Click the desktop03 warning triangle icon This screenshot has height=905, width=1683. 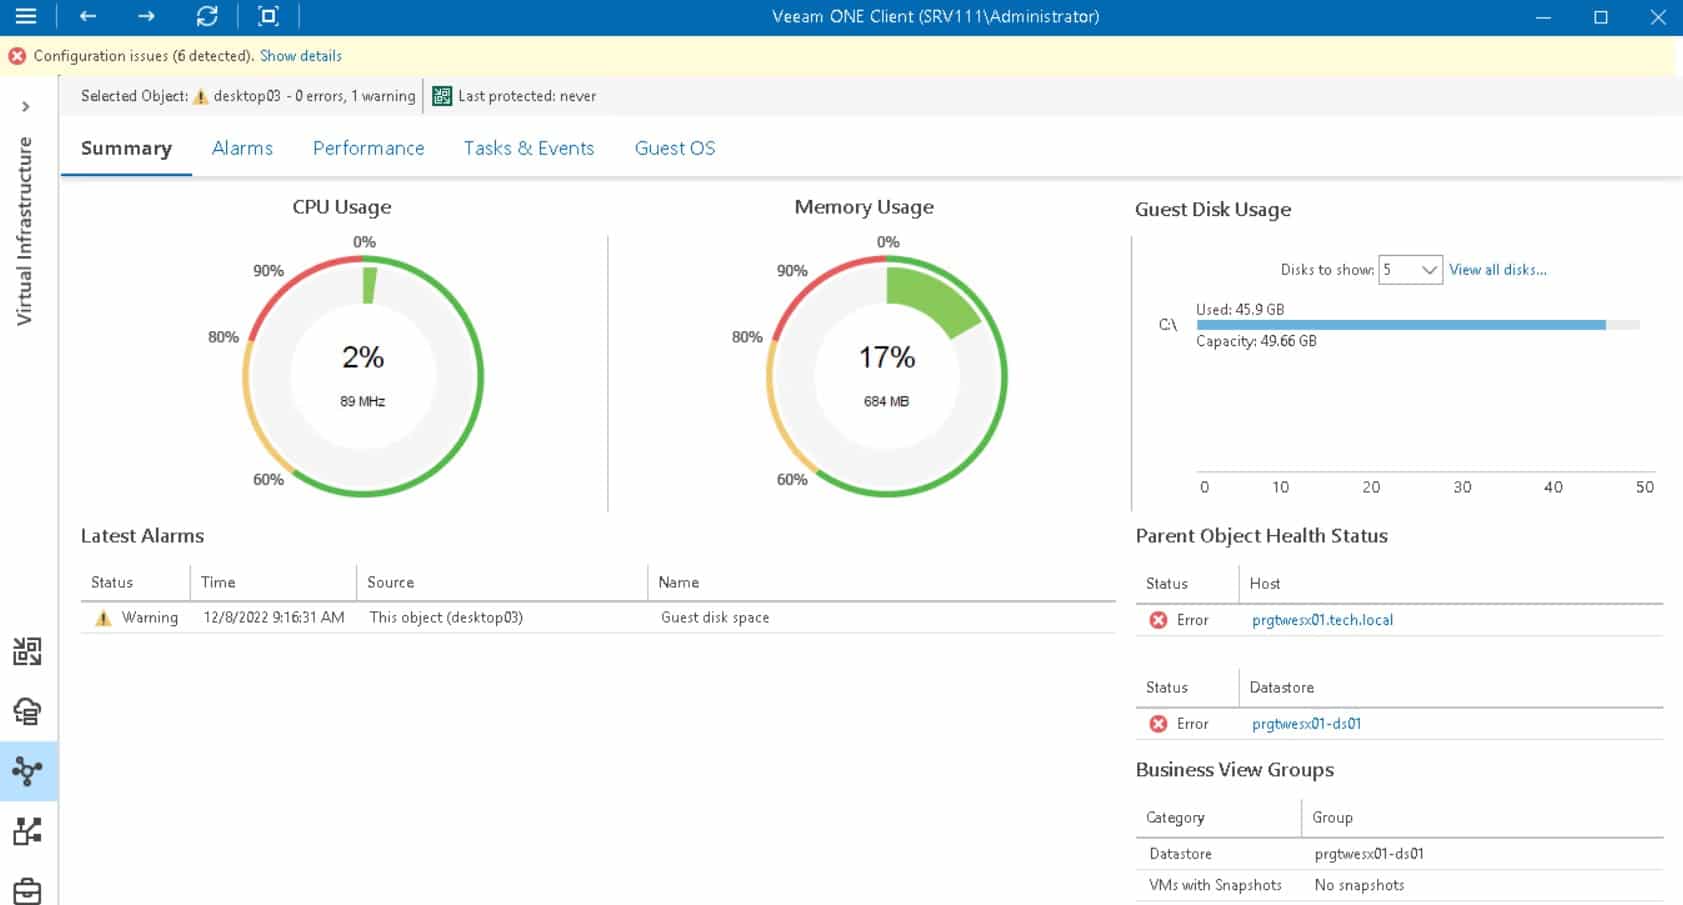pyautogui.click(x=200, y=96)
